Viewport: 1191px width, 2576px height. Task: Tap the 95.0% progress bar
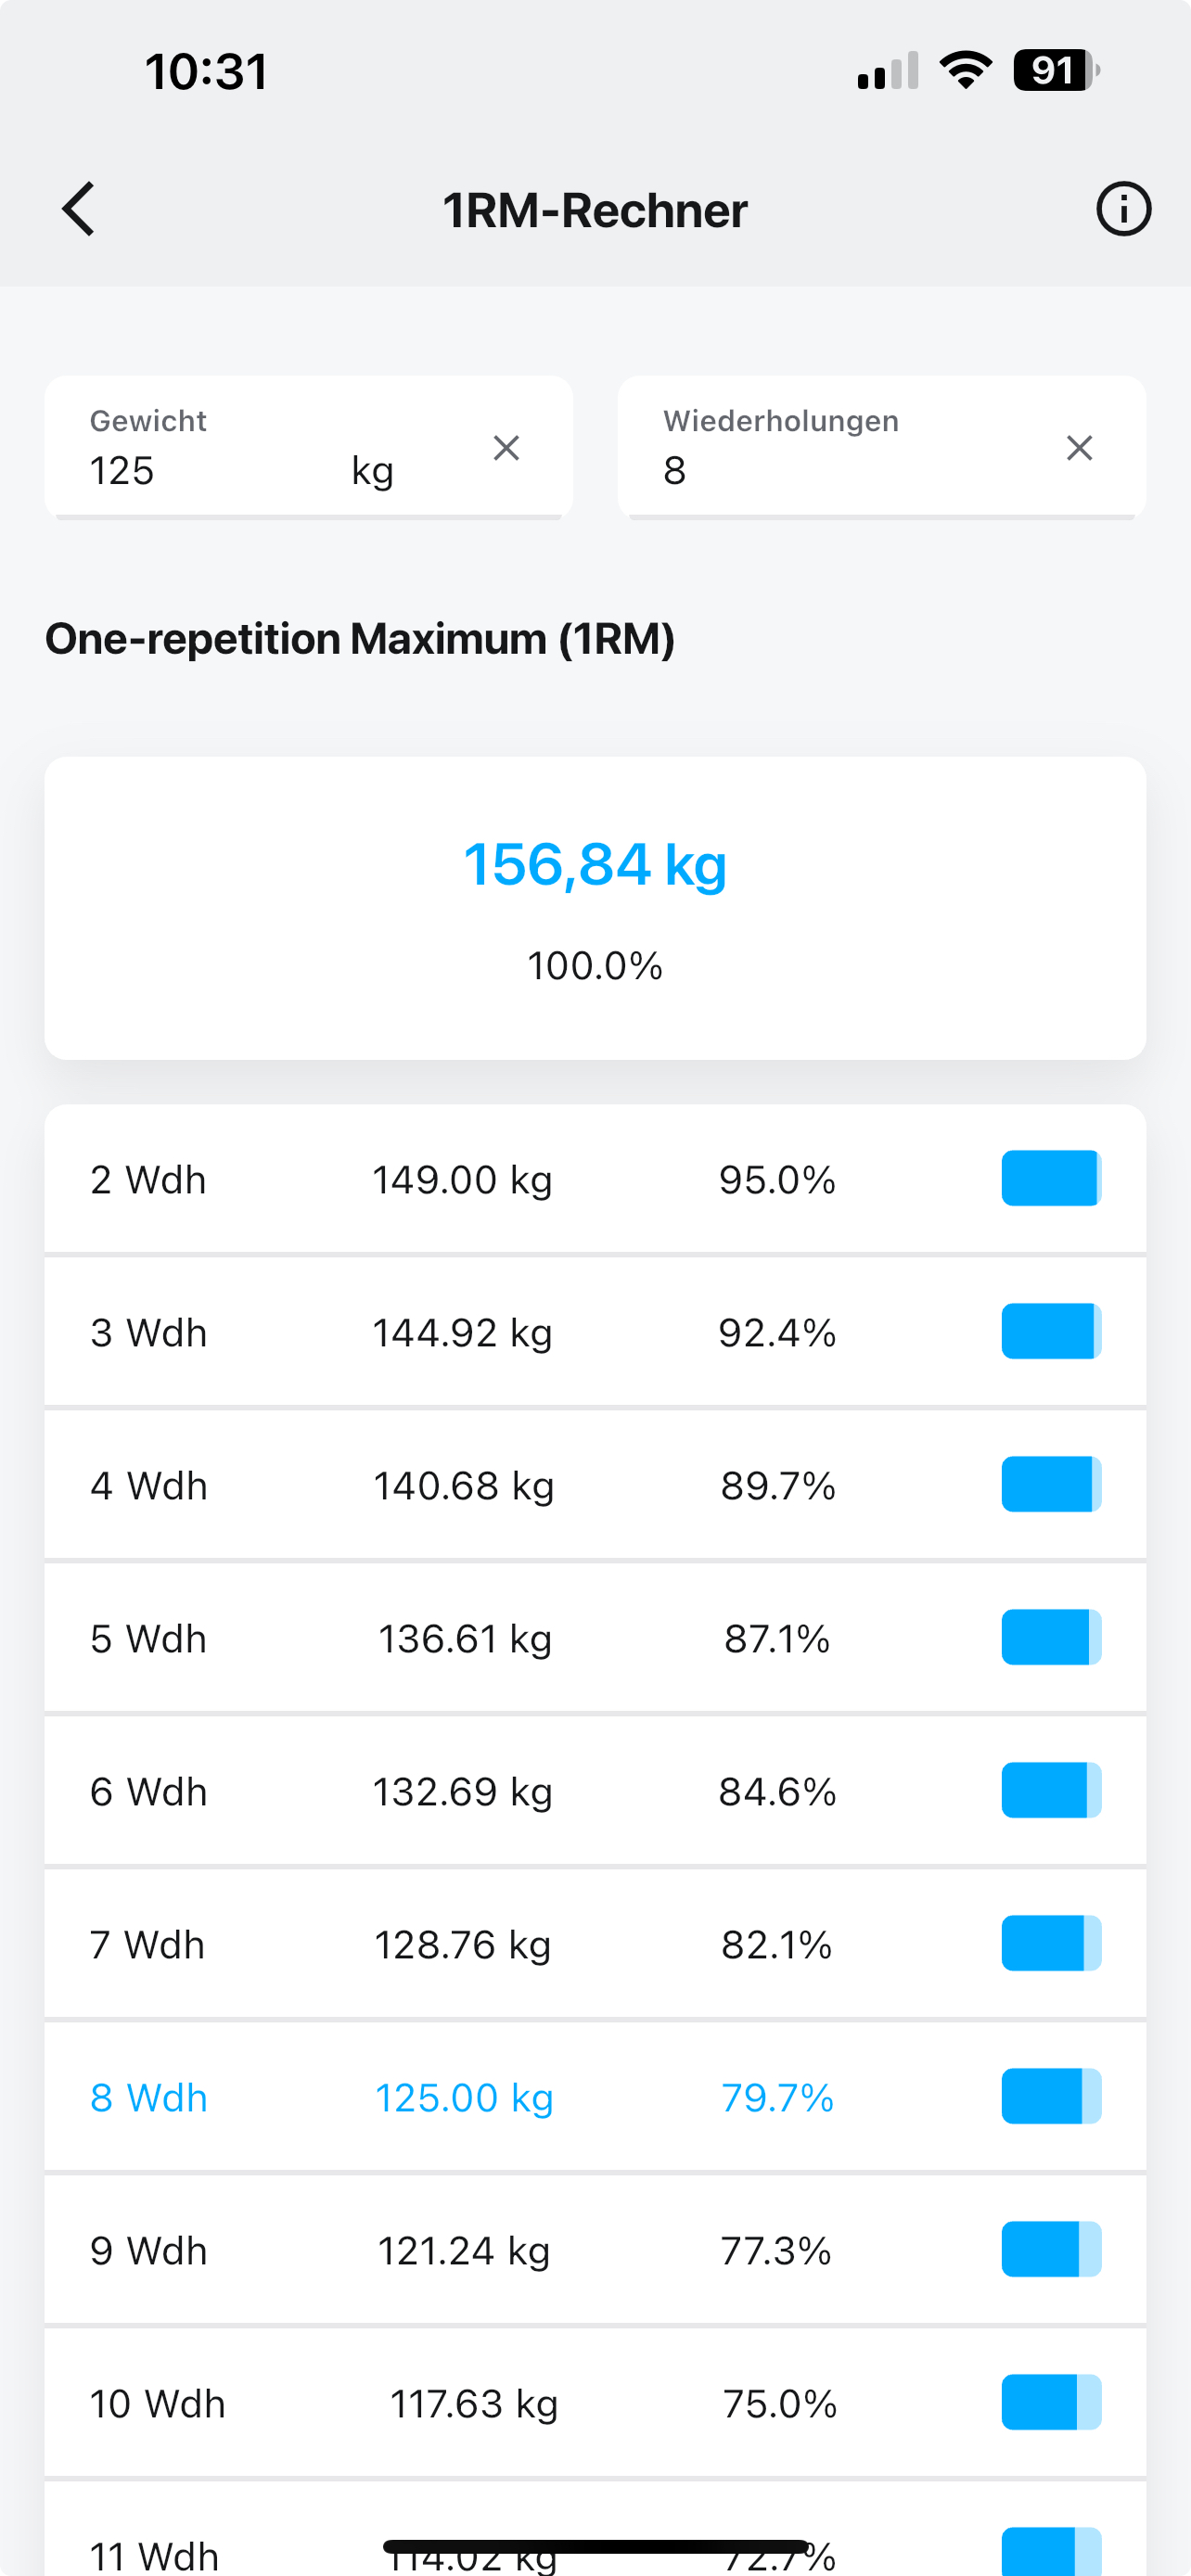(1051, 1178)
